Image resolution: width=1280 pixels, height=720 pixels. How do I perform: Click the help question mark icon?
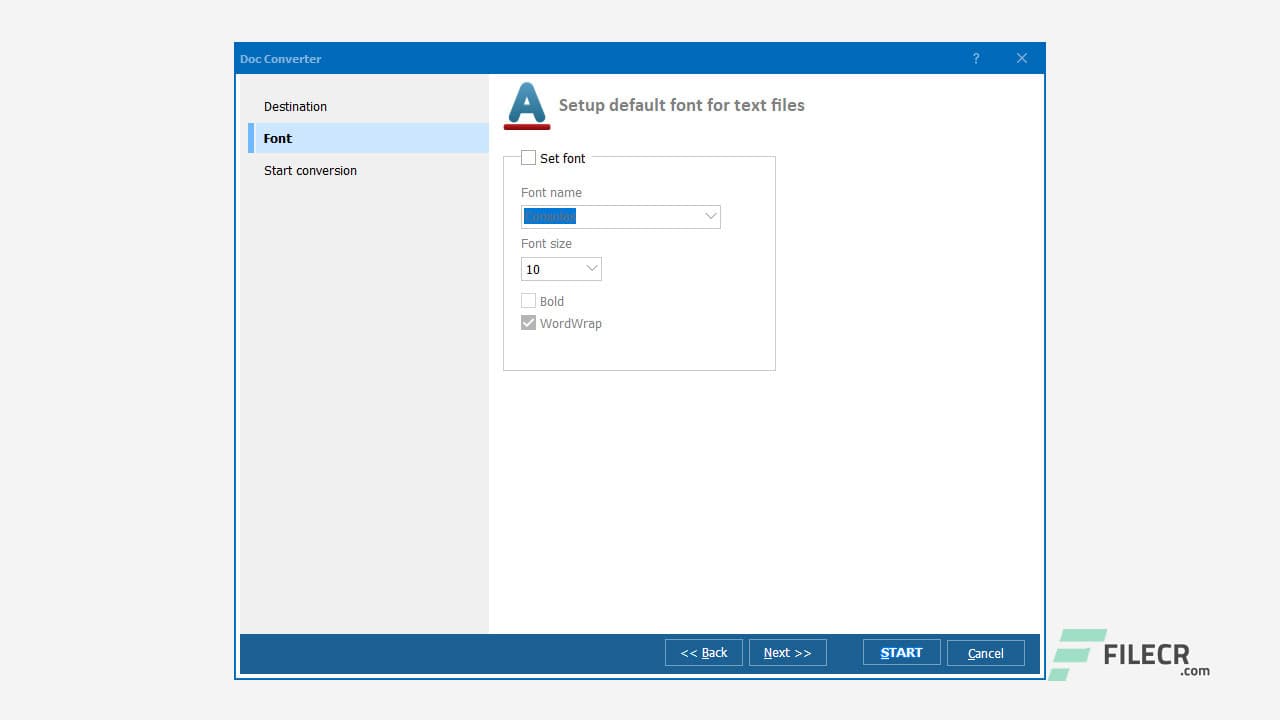[975, 58]
